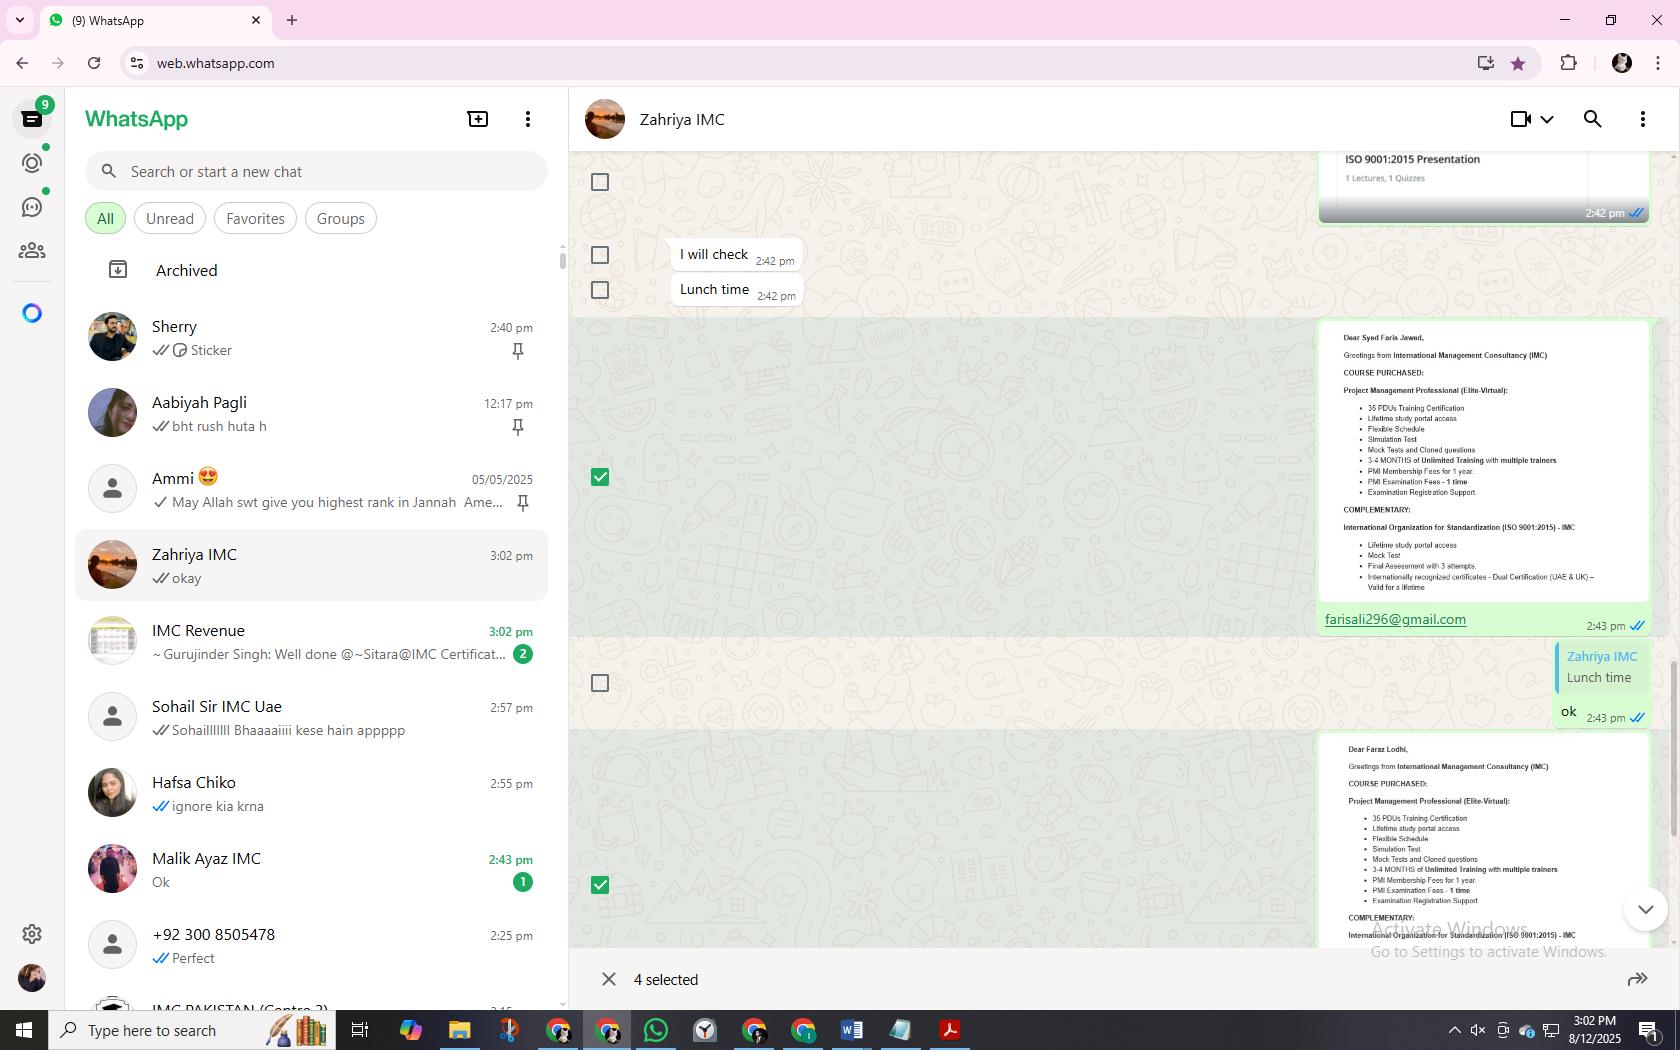Open the Sohail Sir IMC Uae chat

[x=312, y=716]
